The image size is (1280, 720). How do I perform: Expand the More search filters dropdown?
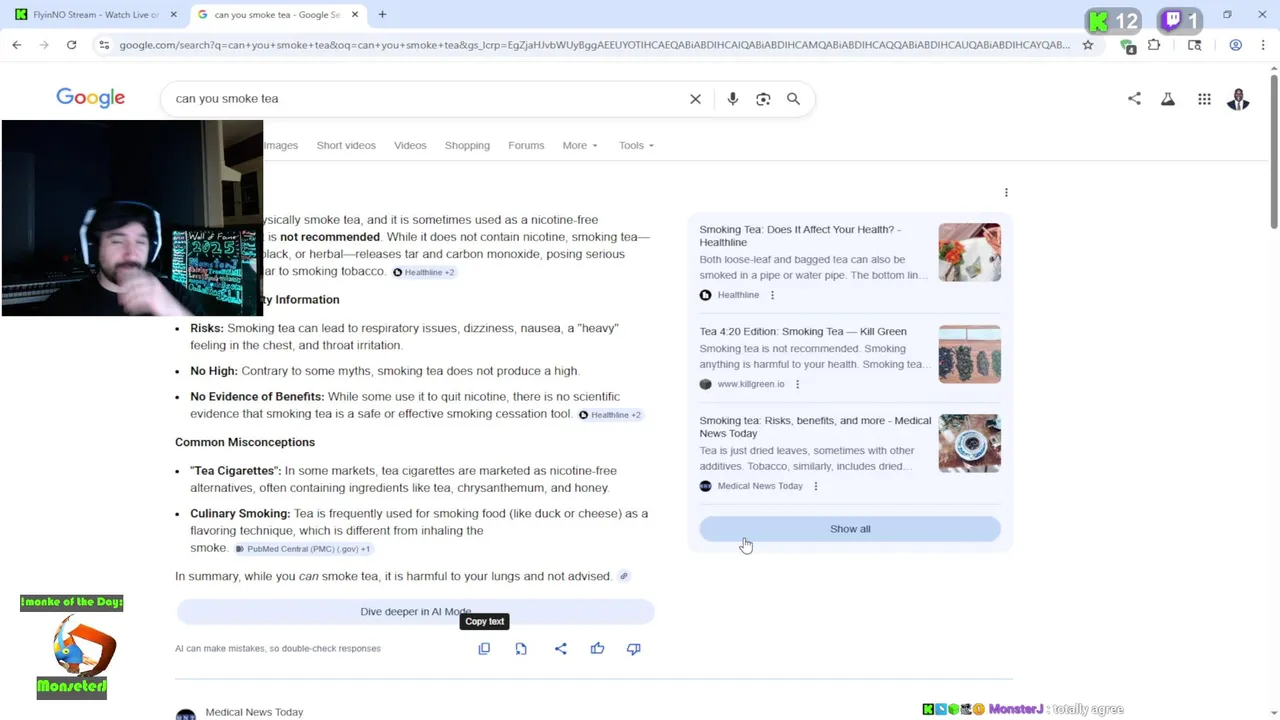pyautogui.click(x=580, y=145)
